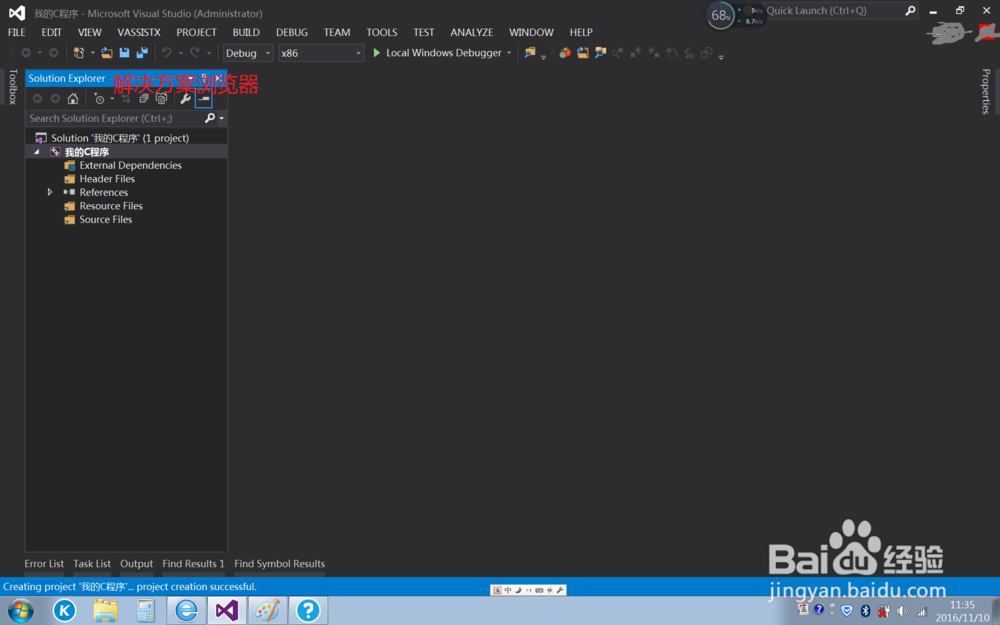
Task: Click the volume speaker tray icon
Action: (x=902, y=611)
